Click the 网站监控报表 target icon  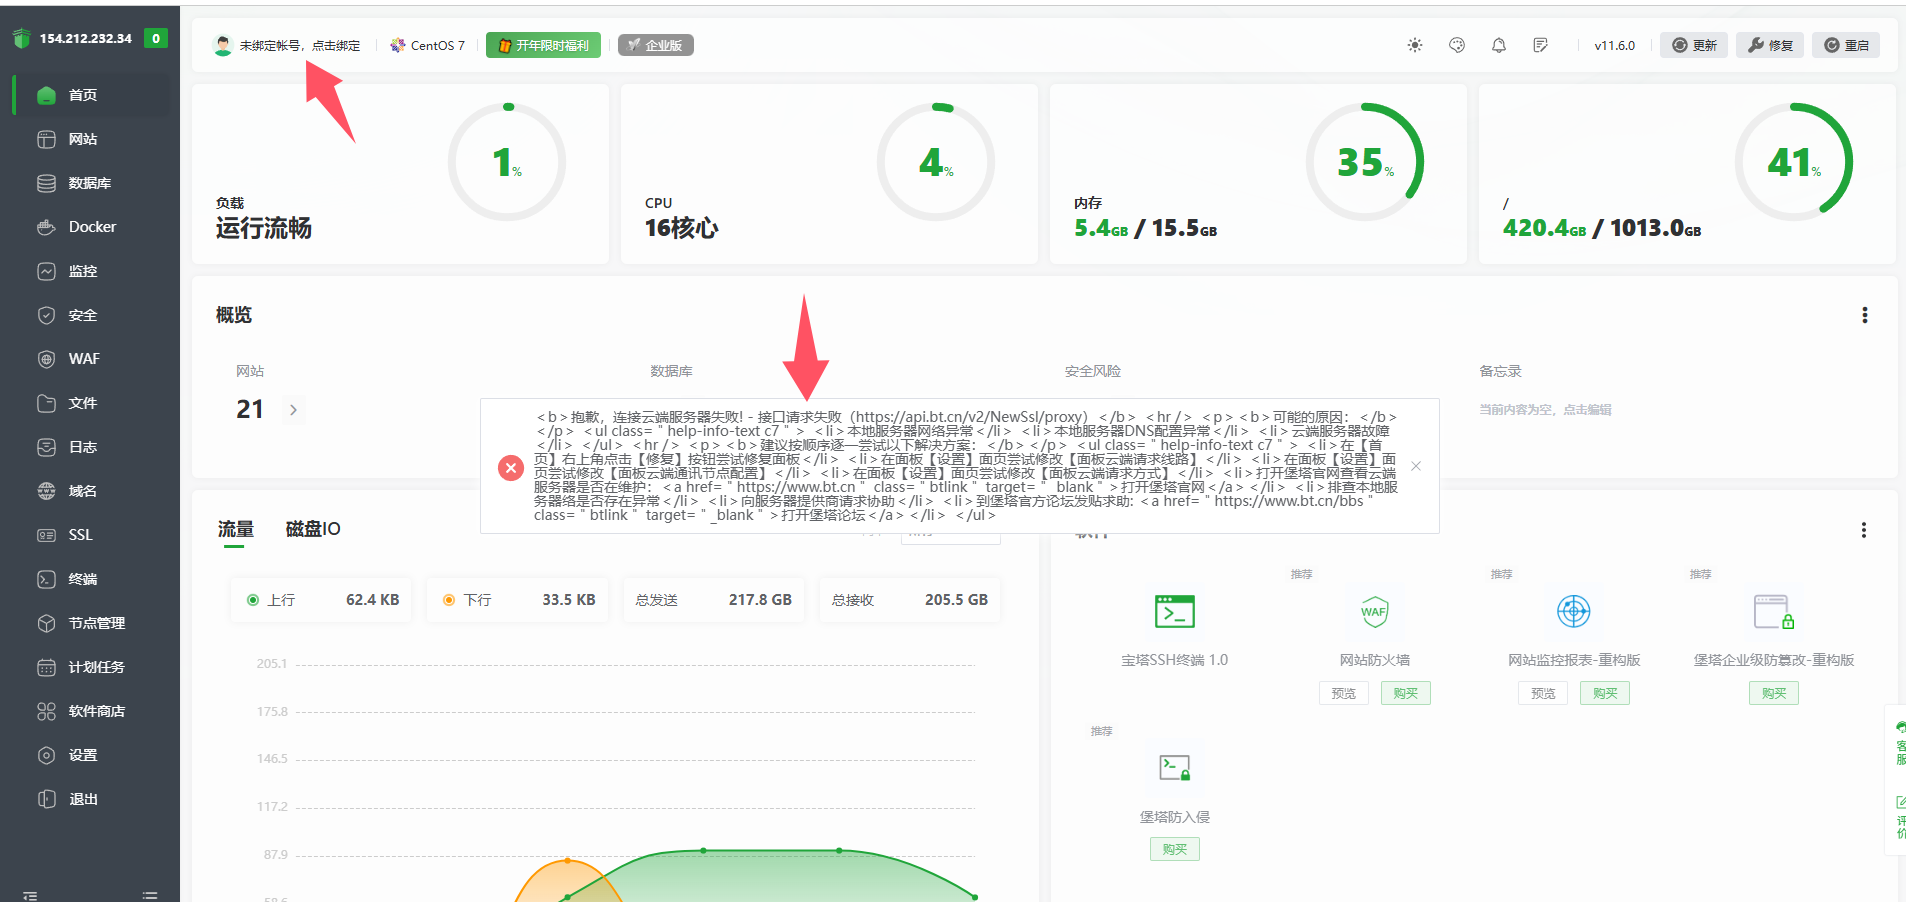pos(1574,611)
